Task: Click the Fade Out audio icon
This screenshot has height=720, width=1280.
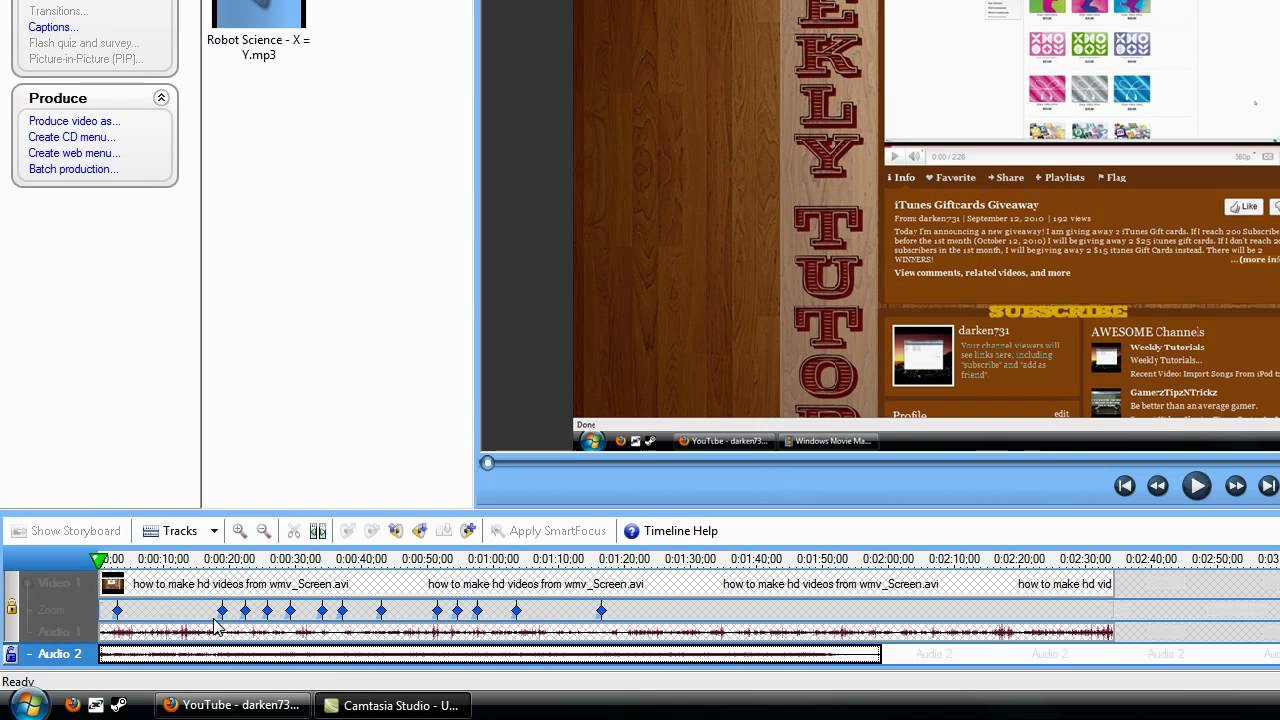Action: 372,531
